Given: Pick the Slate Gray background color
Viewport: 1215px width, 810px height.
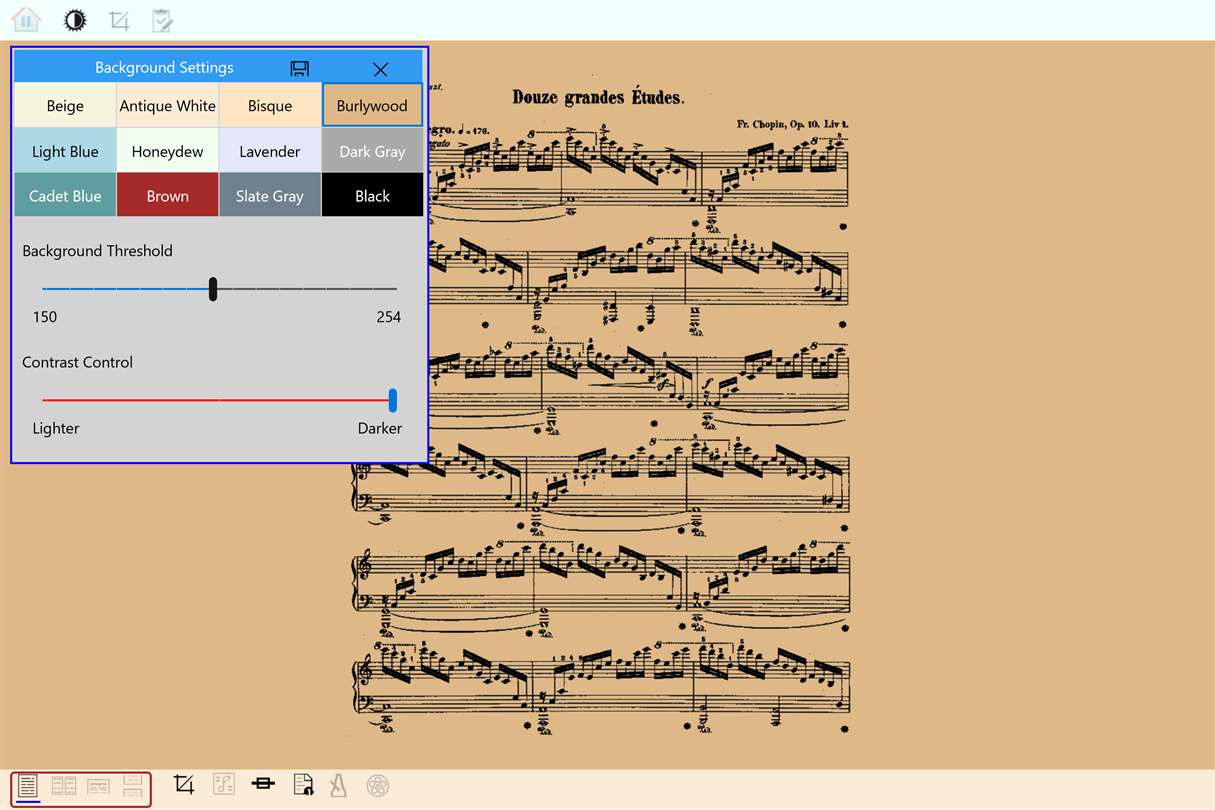Looking at the screenshot, I should pos(270,196).
